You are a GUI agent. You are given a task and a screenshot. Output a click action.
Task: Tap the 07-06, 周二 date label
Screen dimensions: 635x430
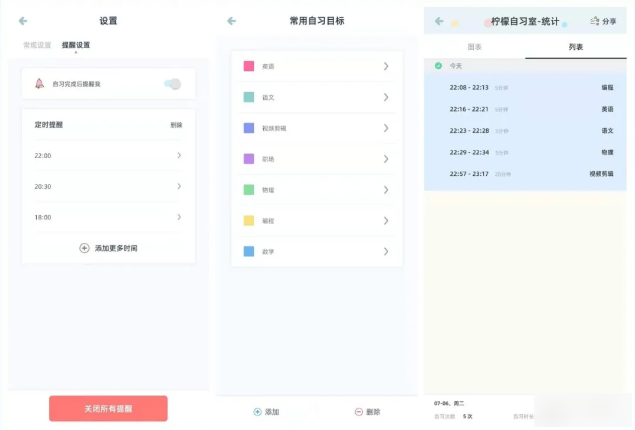449,403
